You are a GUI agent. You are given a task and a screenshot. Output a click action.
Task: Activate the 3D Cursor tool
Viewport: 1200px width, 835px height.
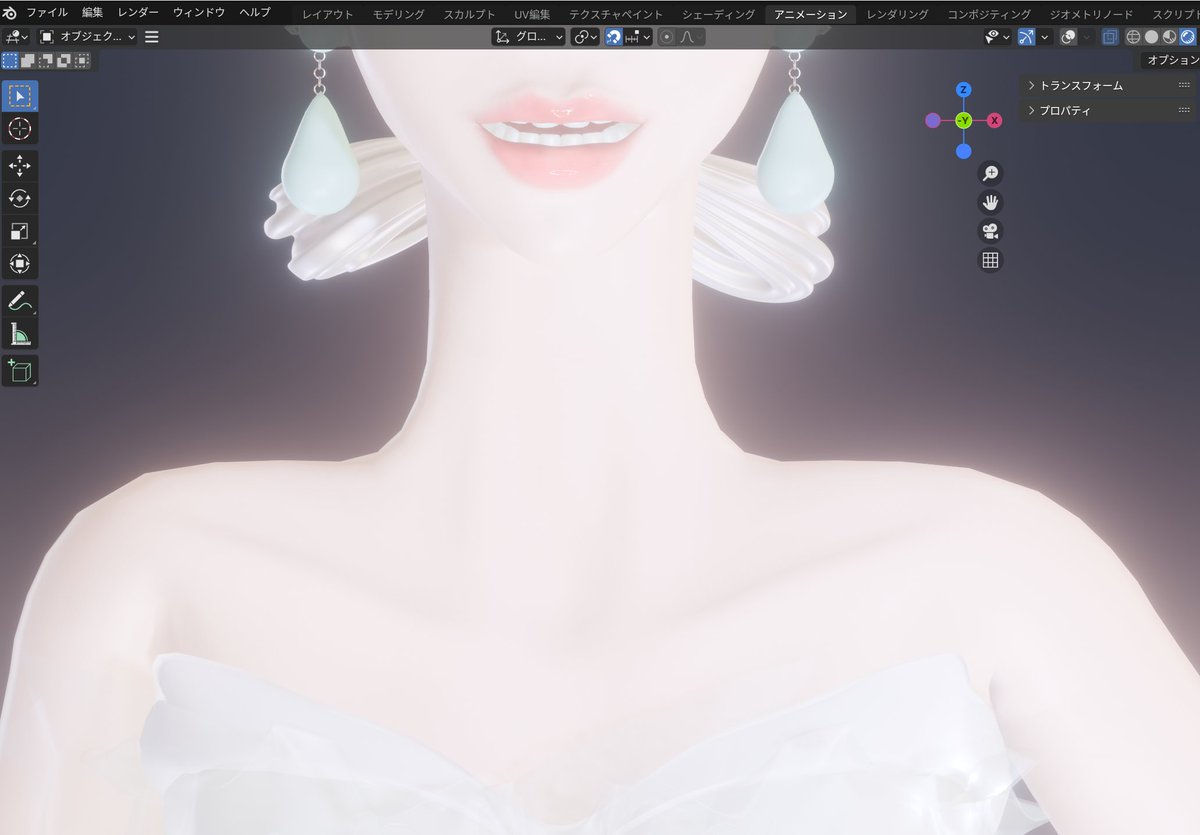click(x=20, y=129)
